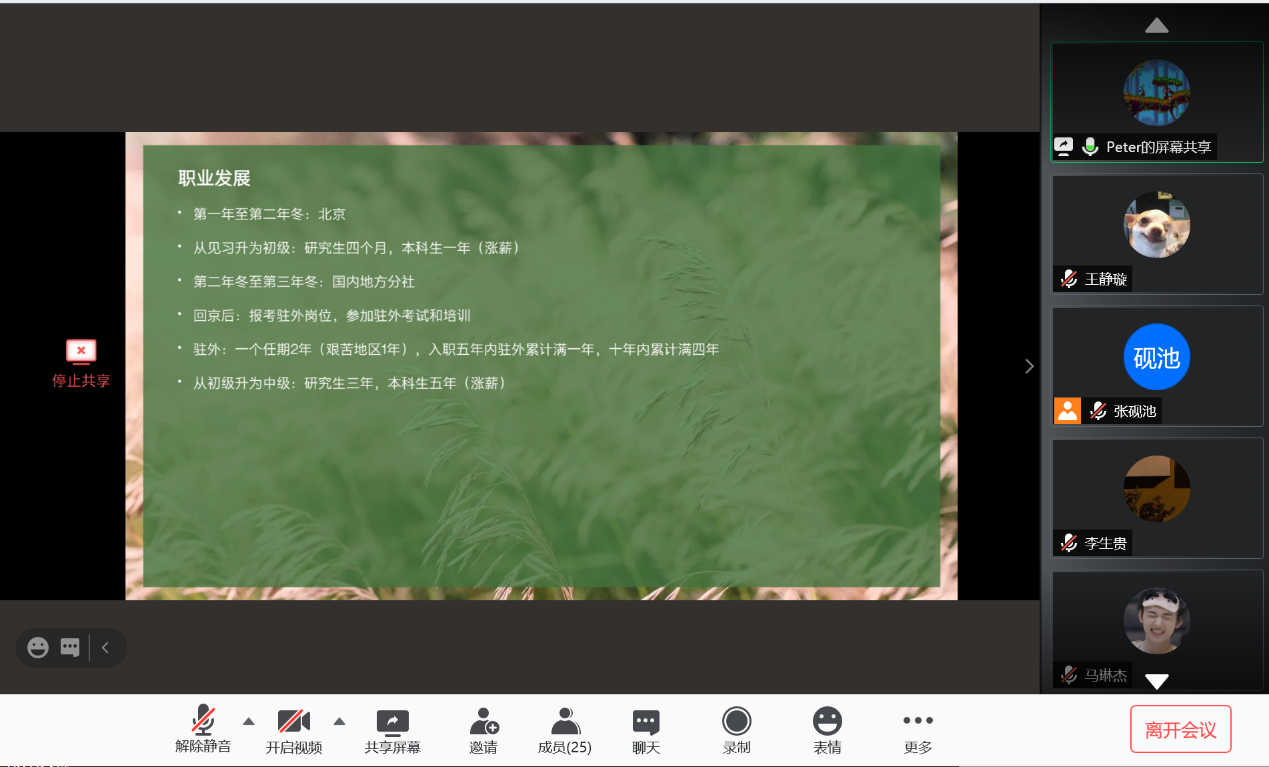Click the chat bubble icon in floating toolbar

70,648
